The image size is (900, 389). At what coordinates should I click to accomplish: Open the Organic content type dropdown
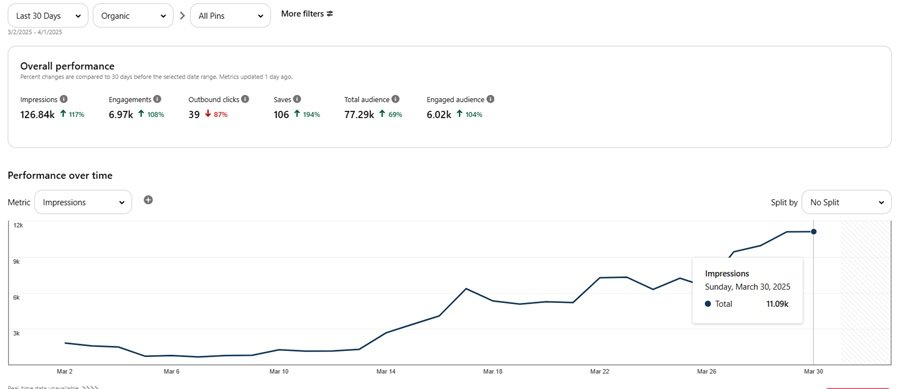(x=133, y=16)
